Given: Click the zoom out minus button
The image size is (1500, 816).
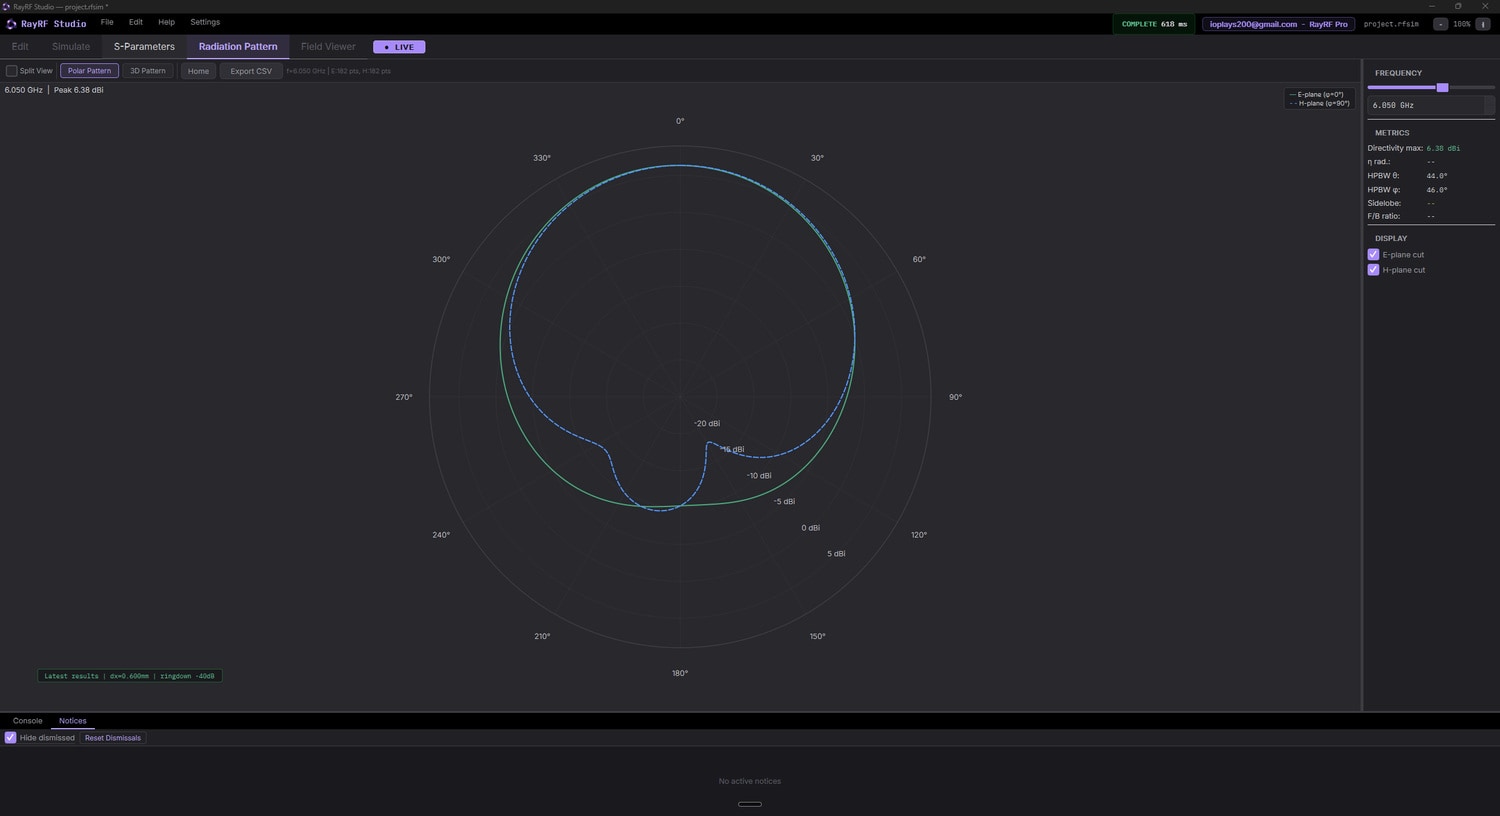Looking at the screenshot, I should point(1440,24).
